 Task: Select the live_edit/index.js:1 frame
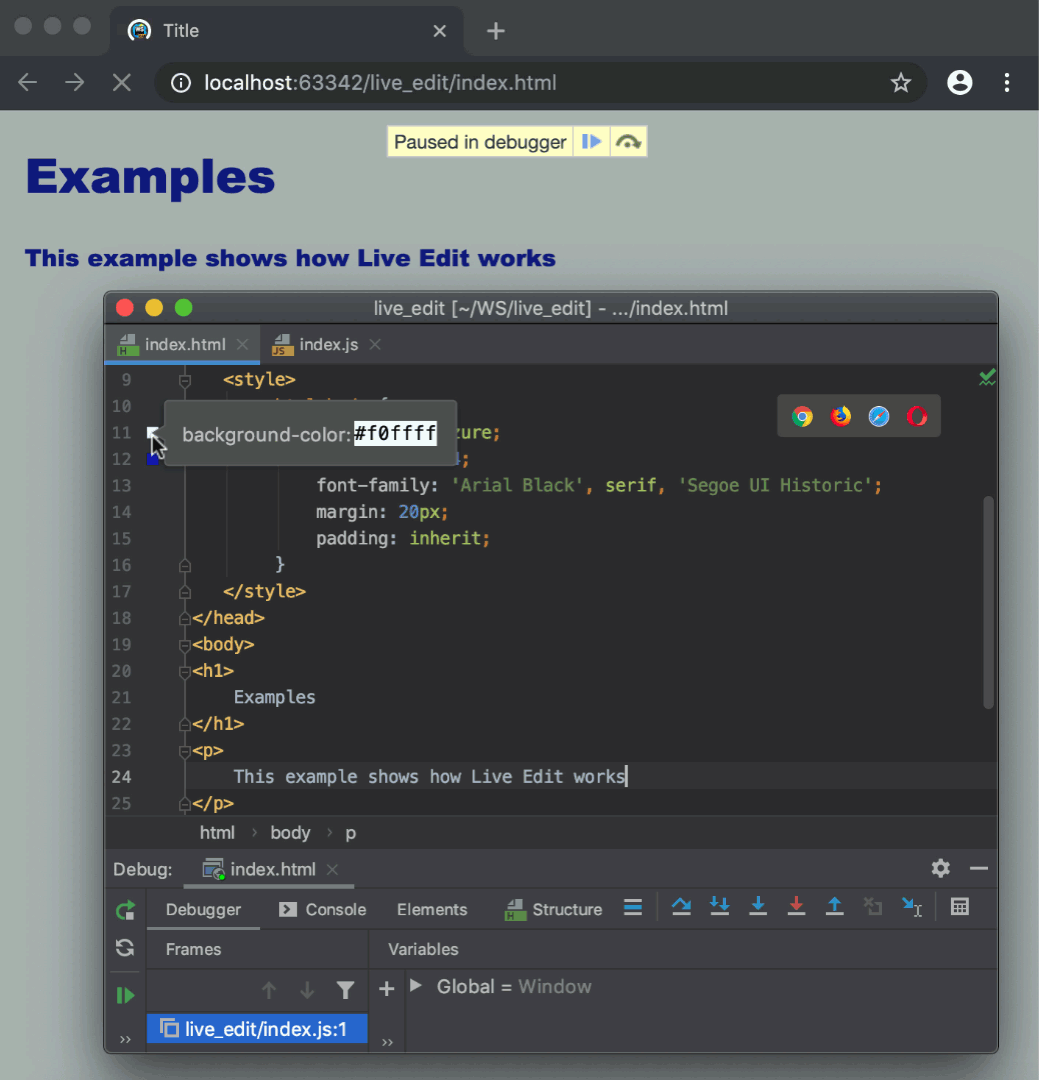pos(257,1028)
